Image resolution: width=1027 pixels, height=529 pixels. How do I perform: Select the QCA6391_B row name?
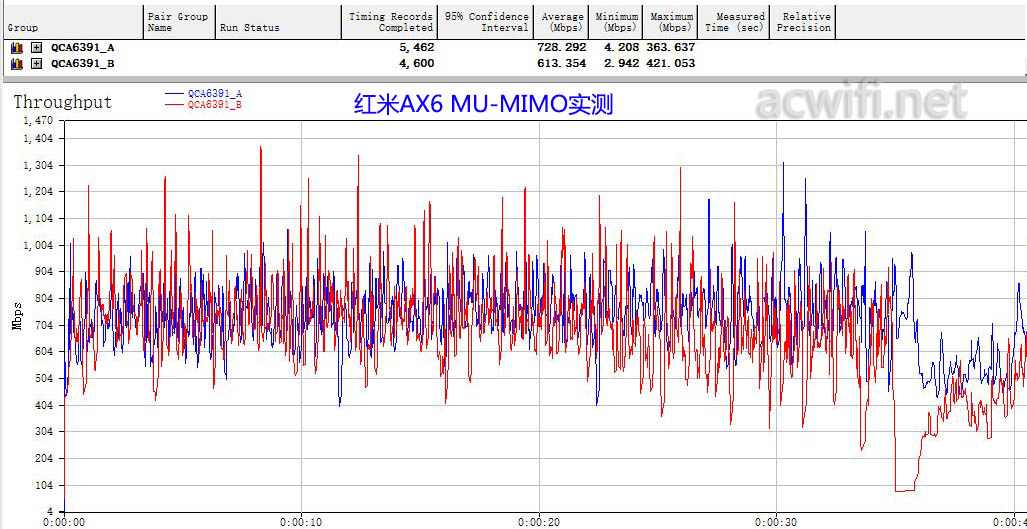coord(83,64)
